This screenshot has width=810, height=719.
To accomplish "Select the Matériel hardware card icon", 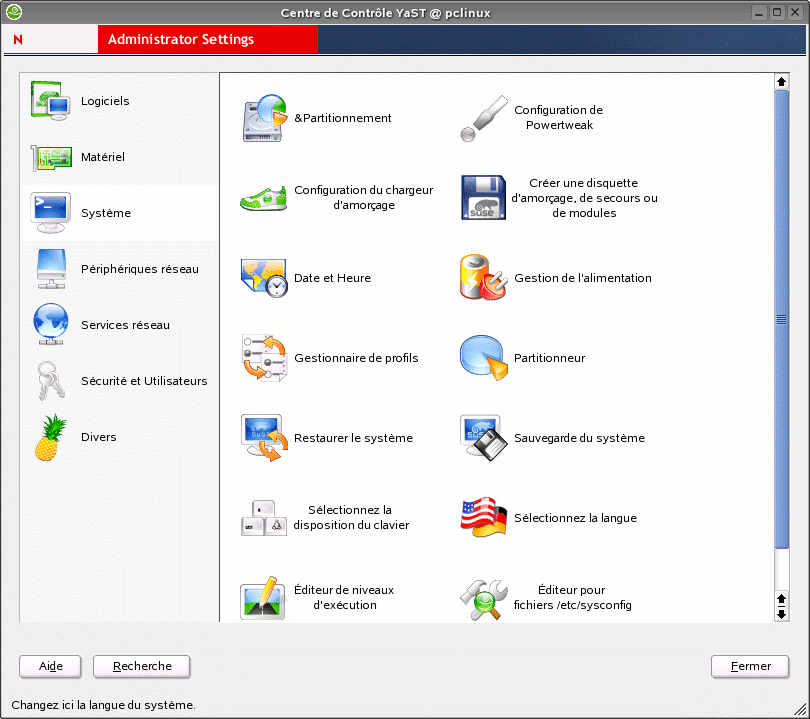I will (x=51, y=157).
